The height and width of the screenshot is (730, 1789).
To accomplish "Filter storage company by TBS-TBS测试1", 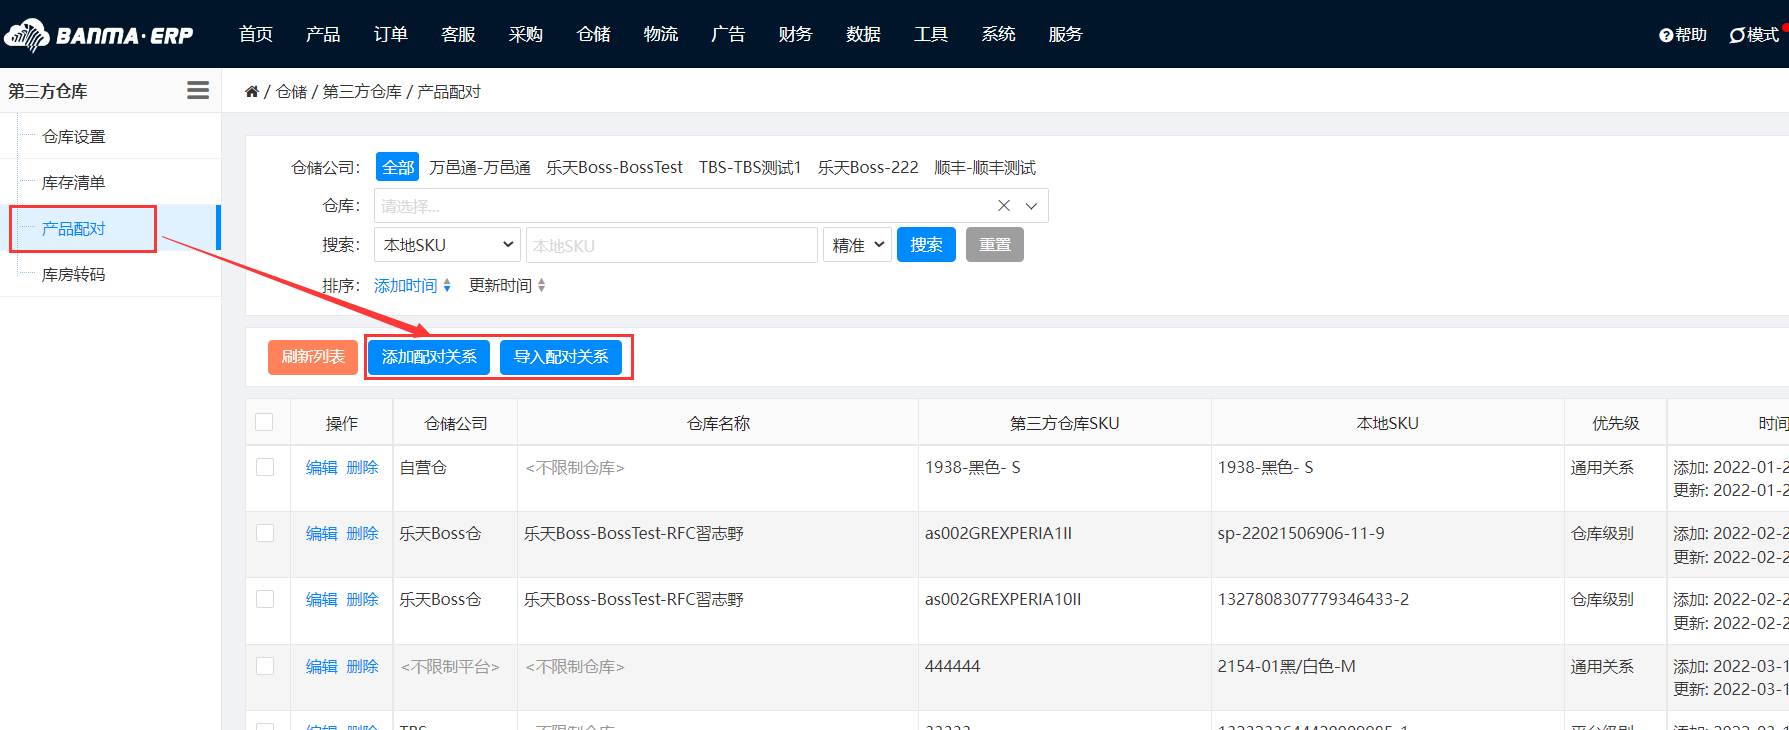I will pyautogui.click(x=750, y=167).
